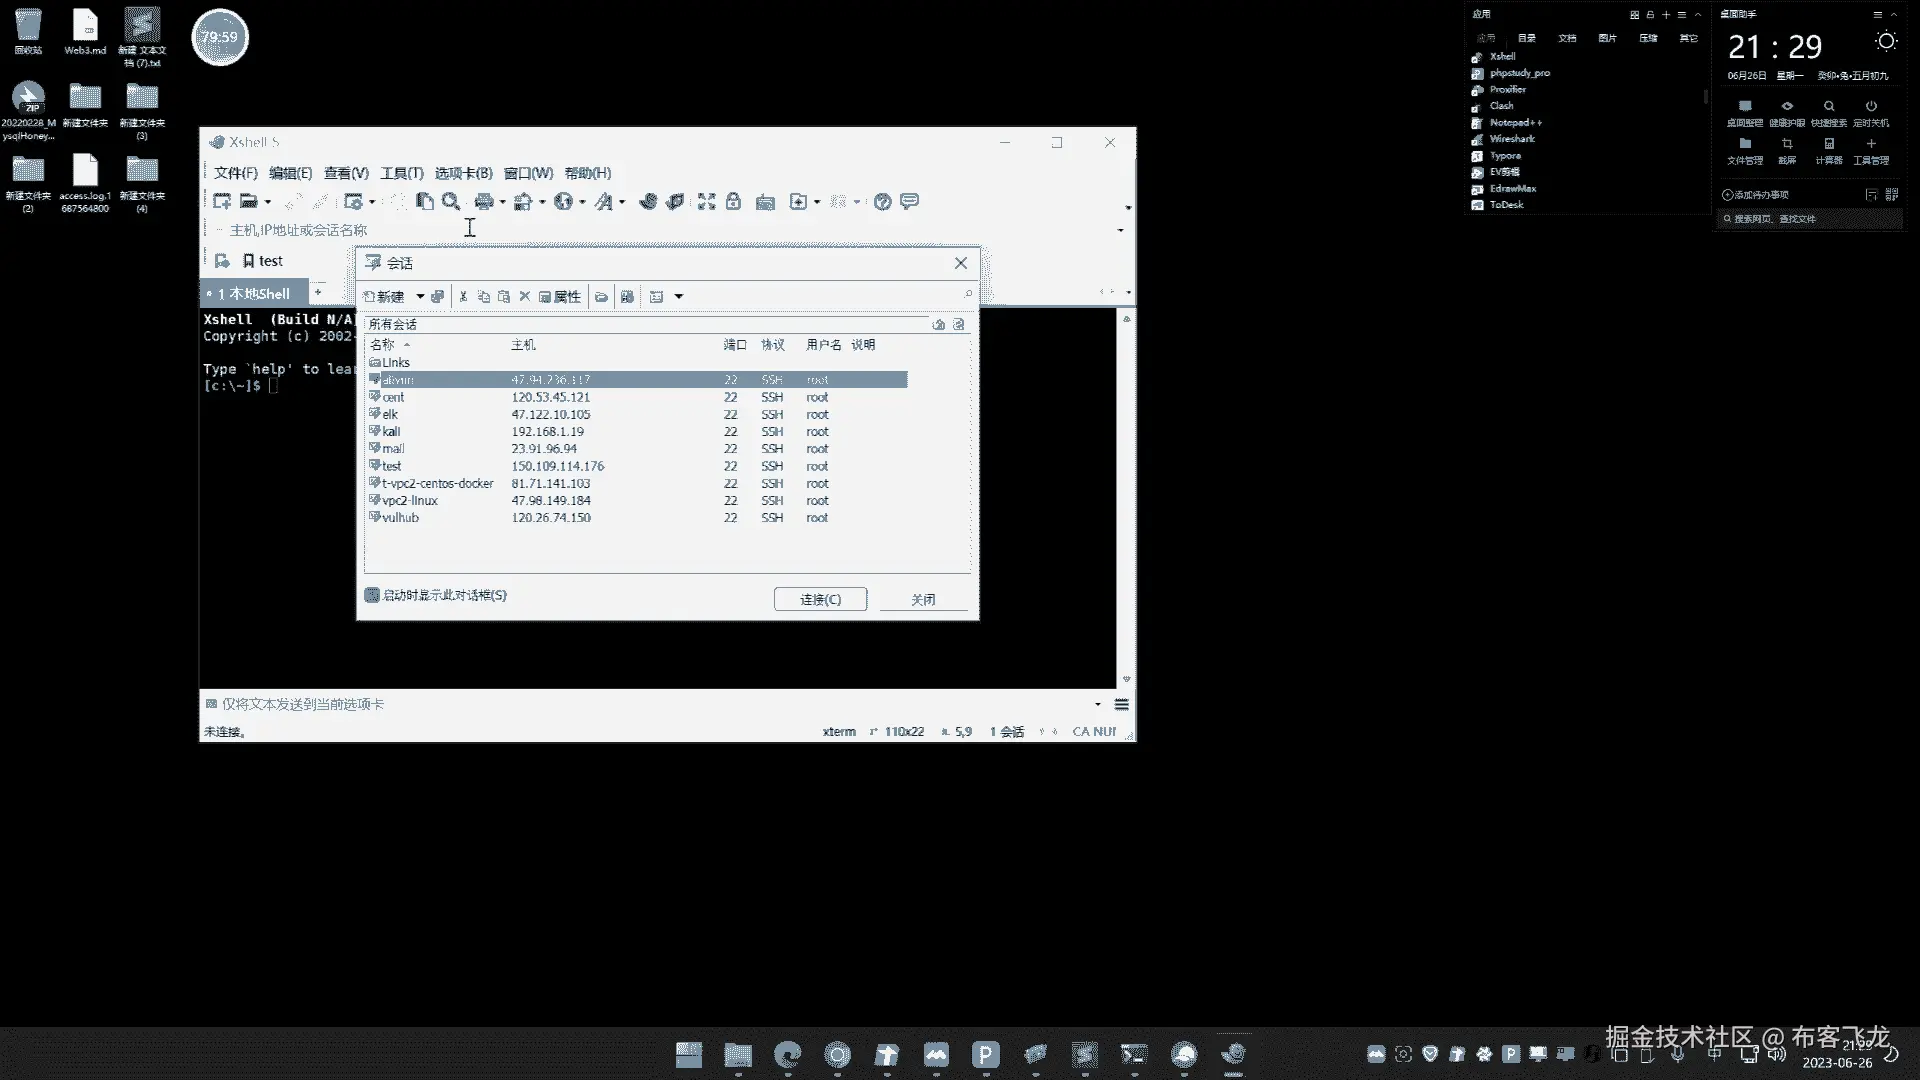This screenshot has height=1080, width=1920.
Task: Select the vulhub session entry
Action: pos(400,518)
